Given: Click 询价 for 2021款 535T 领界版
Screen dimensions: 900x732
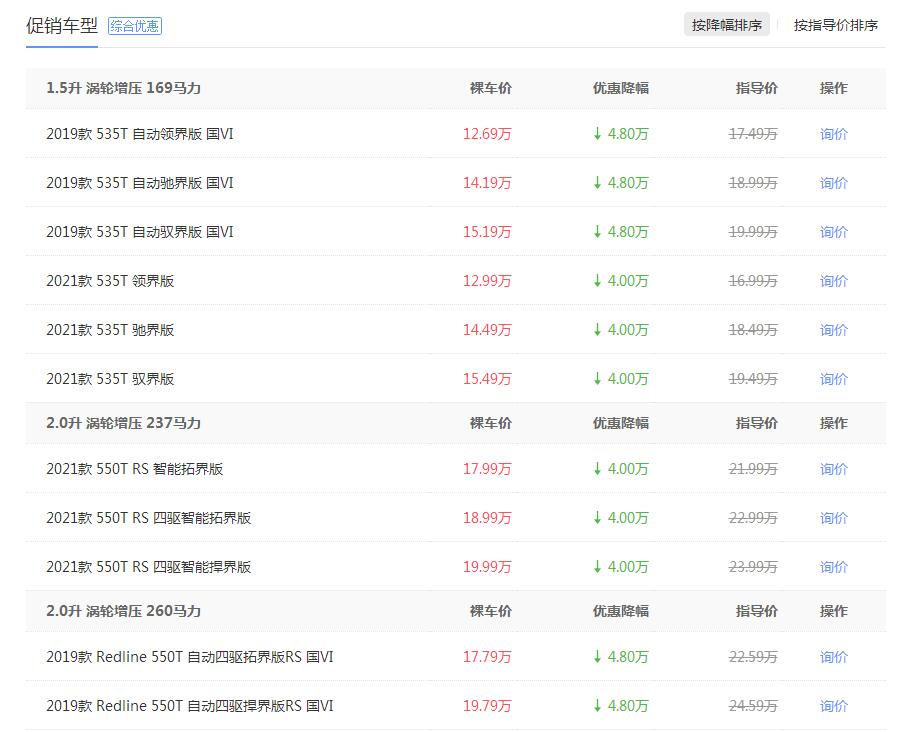Looking at the screenshot, I should point(833,281).
